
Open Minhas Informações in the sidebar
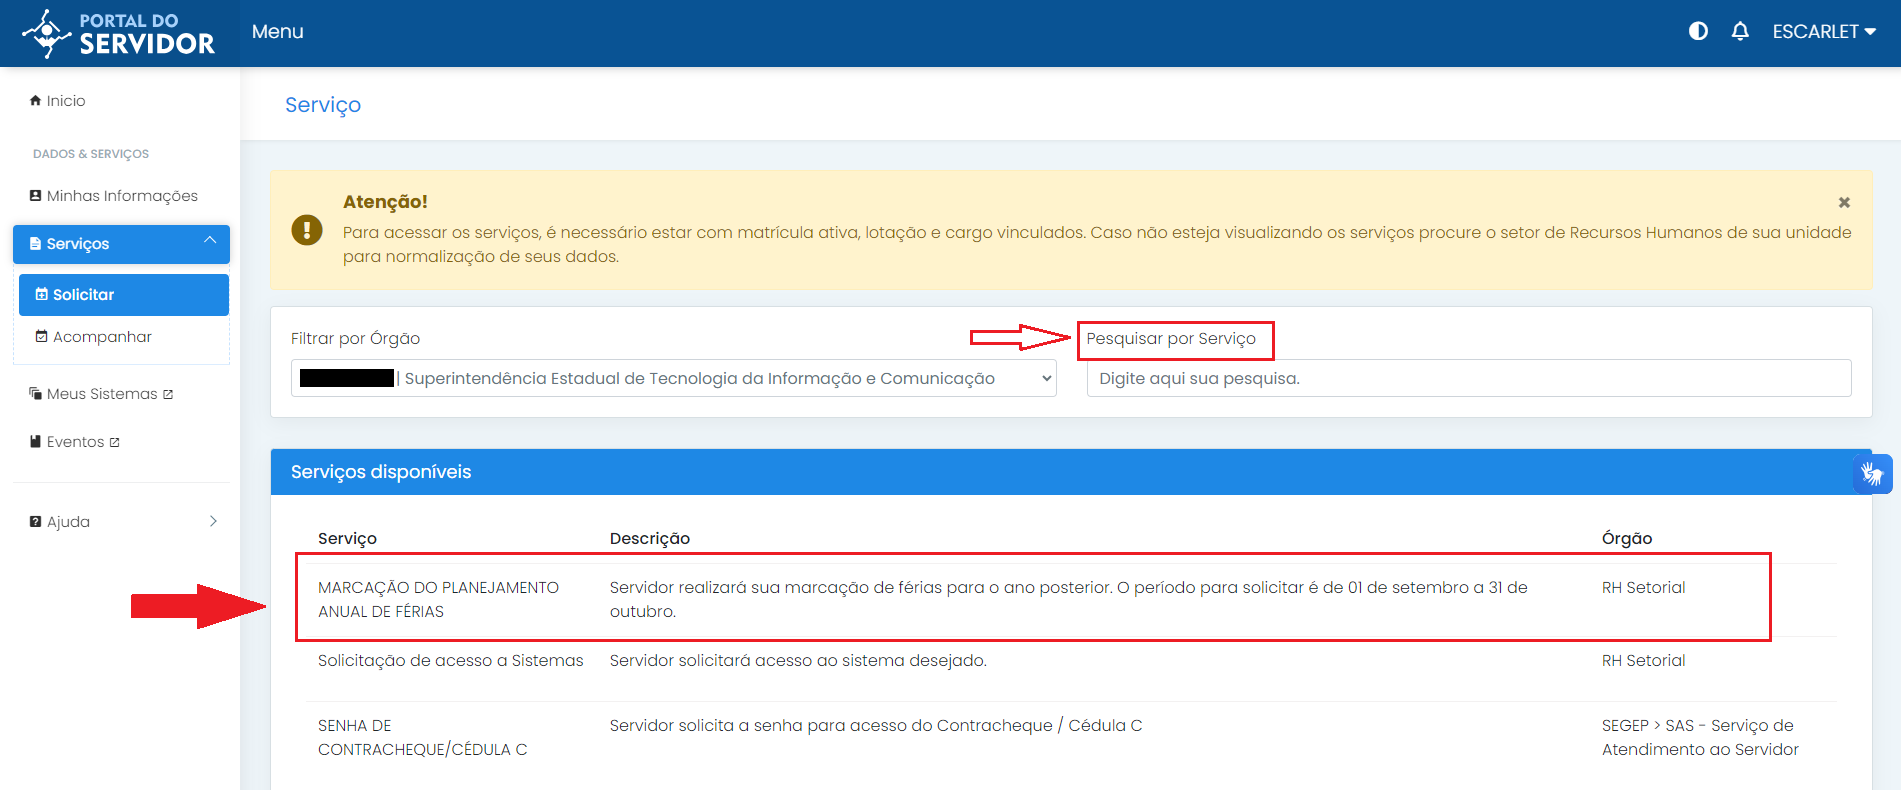[x=121, y=196]
